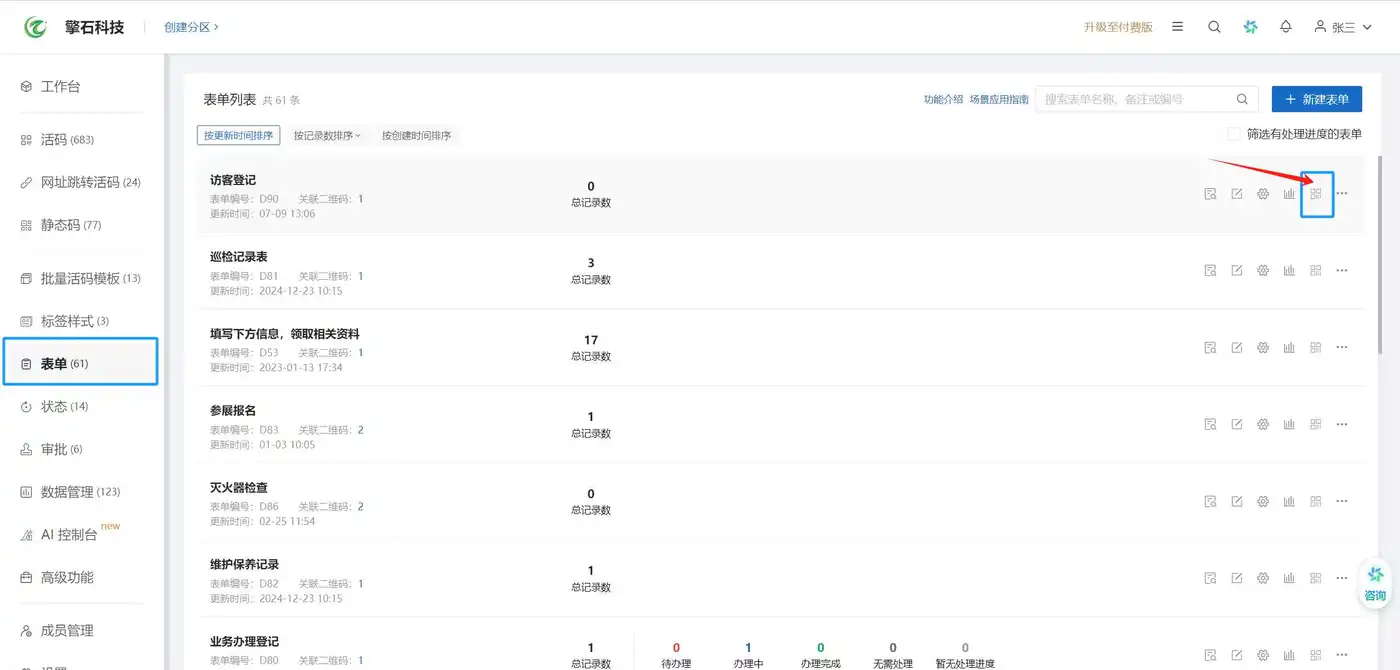The width and height of the screenshot is (1400, 670).
Task: Open more options menu for 维护保养记录
Action: [1342, 578]
